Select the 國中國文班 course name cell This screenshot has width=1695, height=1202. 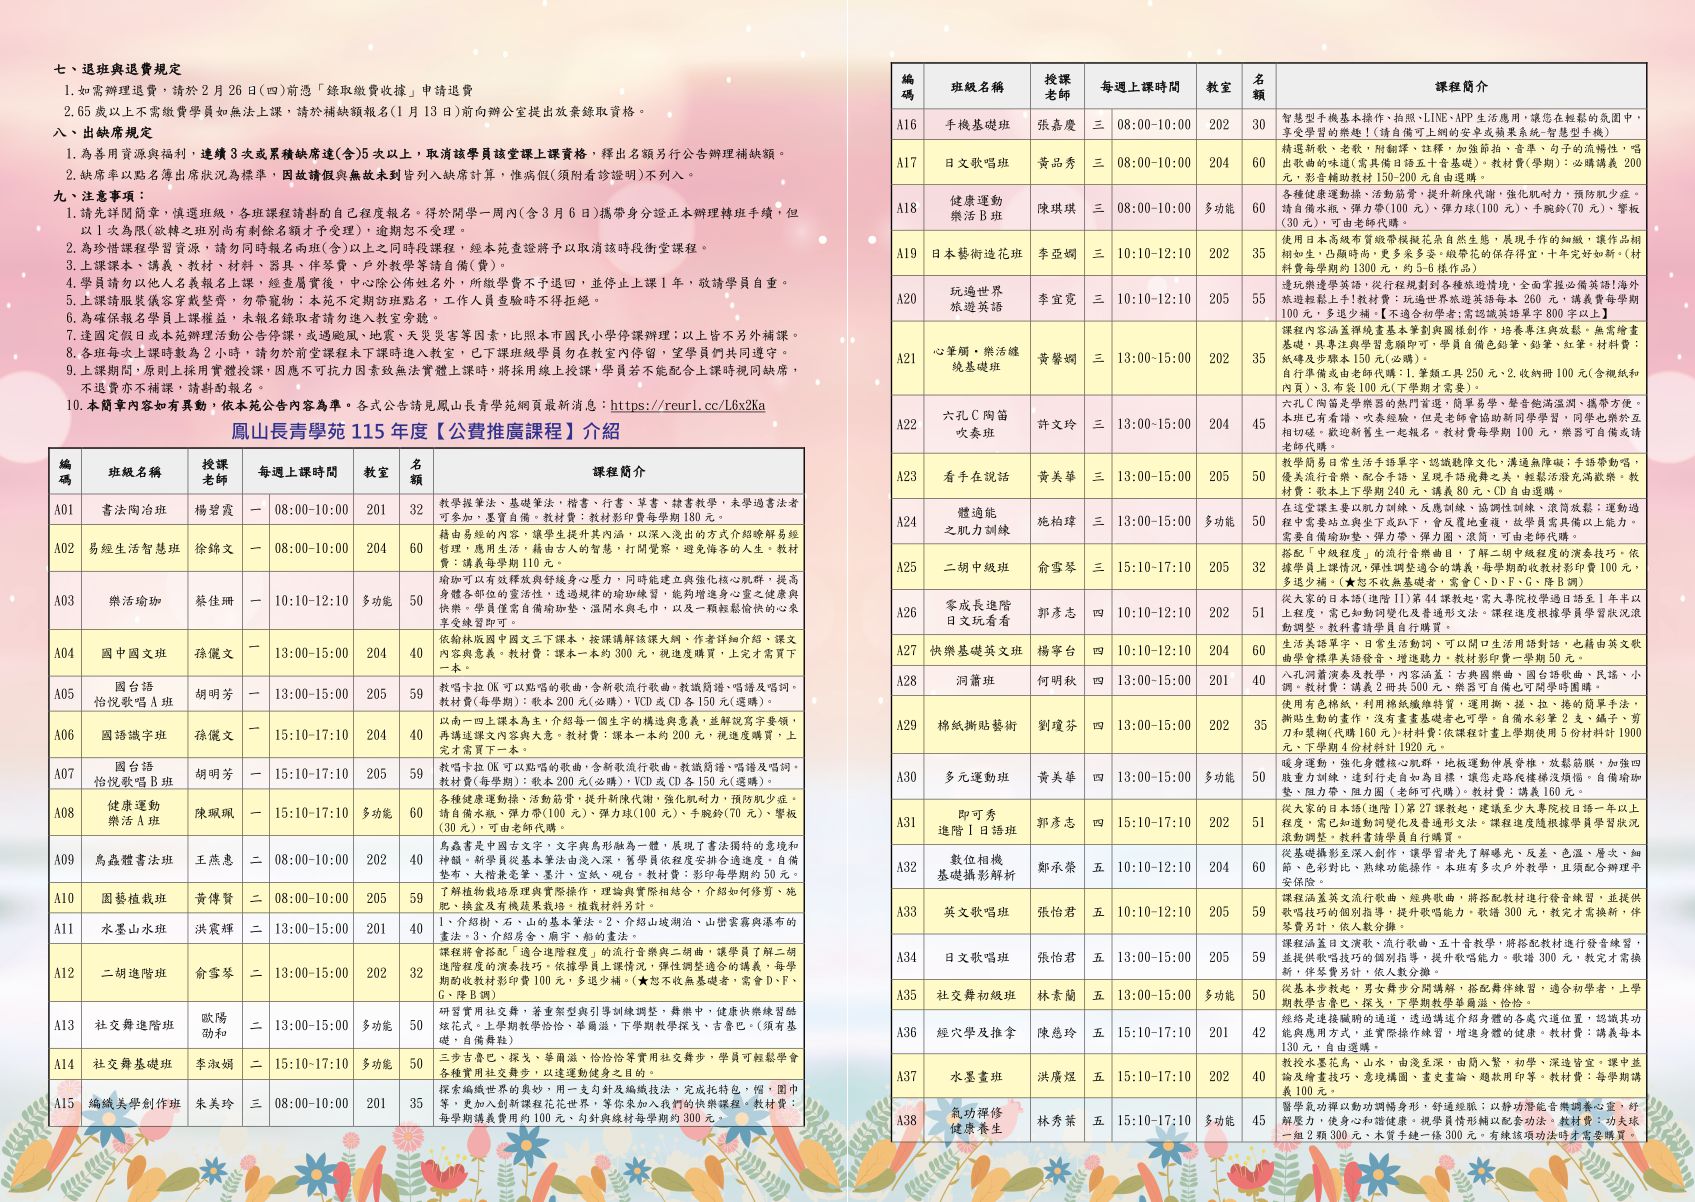point(133,653)
